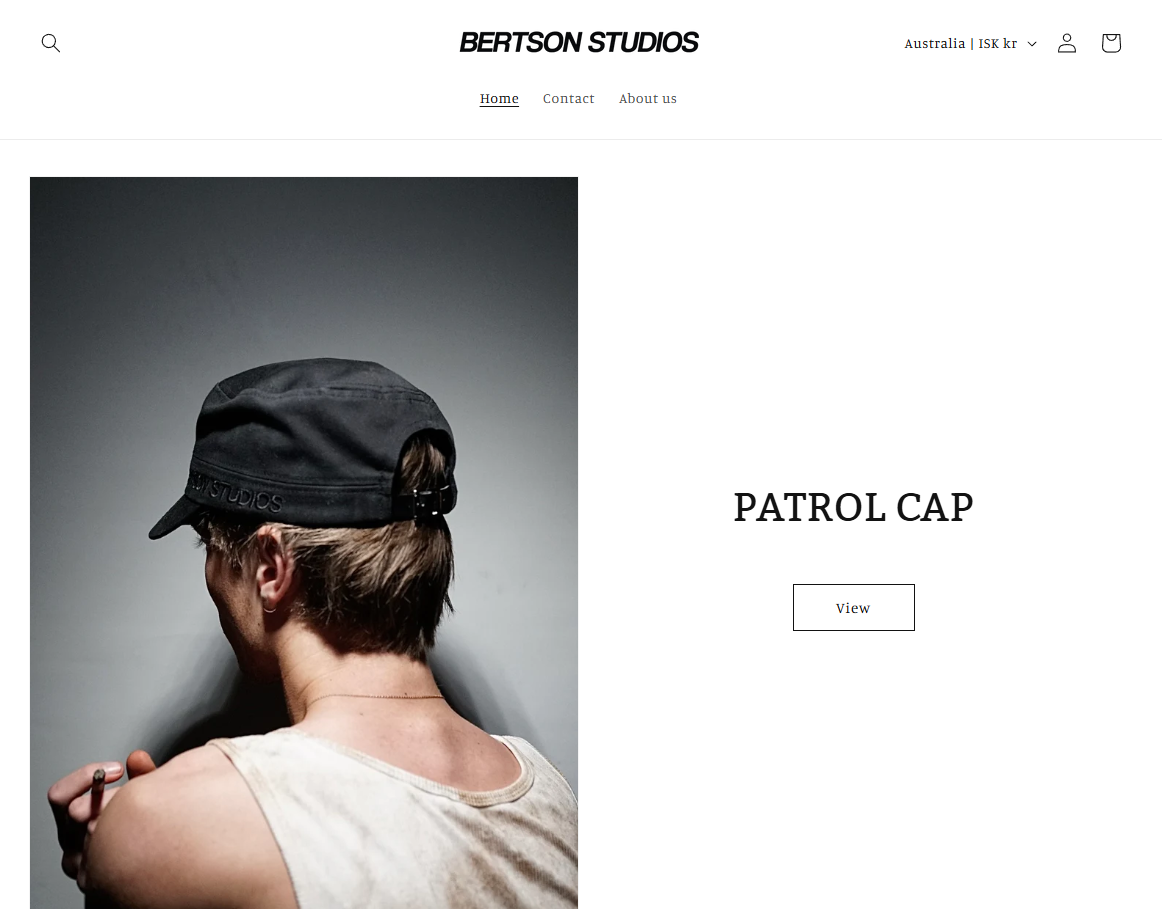This screenshot has width=1162, height=909.
Task: Expand the Australia | ISK kr selector
Action: [970, 44]
